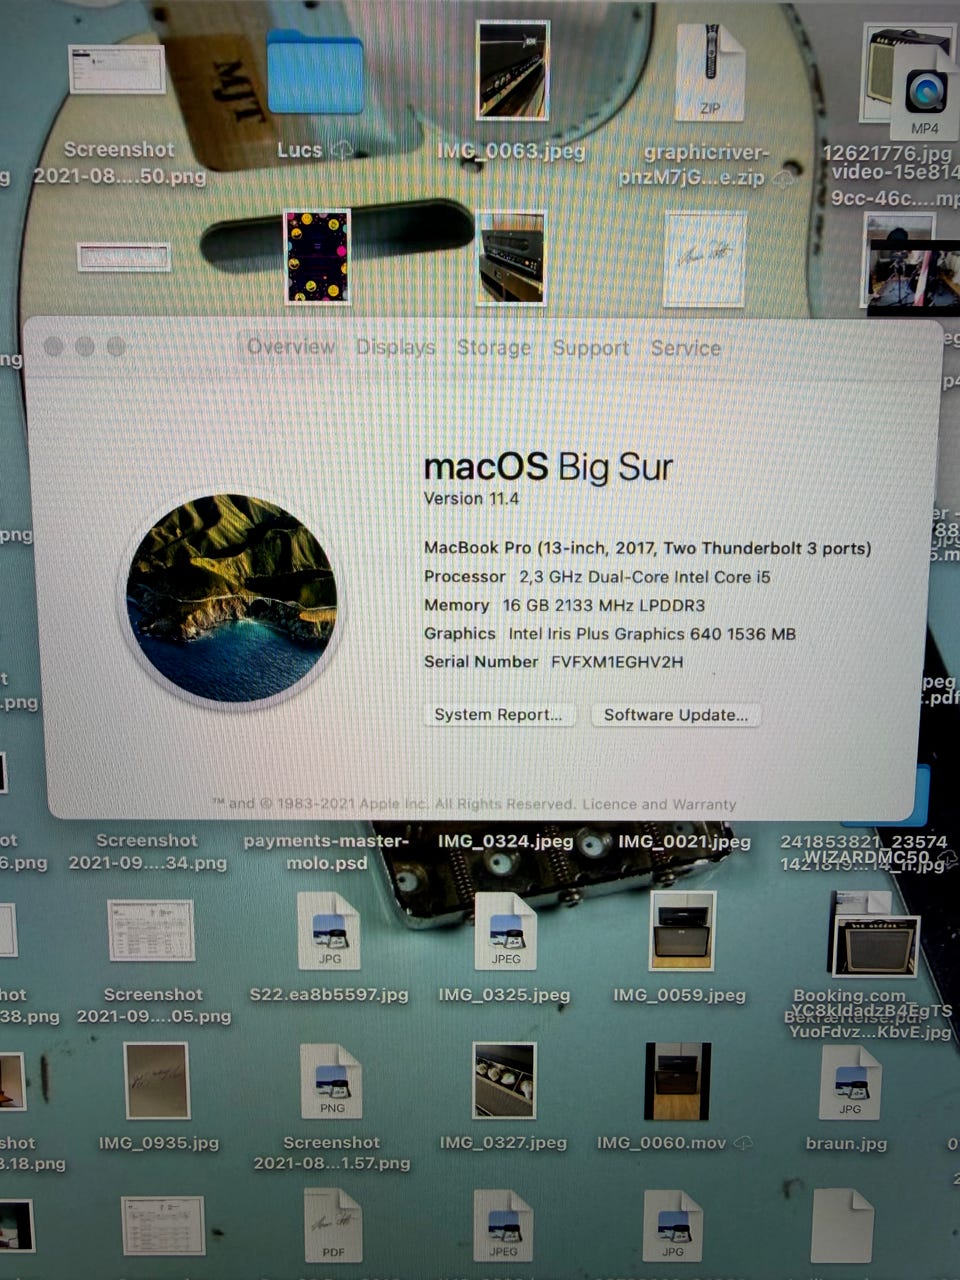Click the window's red close button
Viewport: 960px width, 1280px height.
click(x=54, y=346)
